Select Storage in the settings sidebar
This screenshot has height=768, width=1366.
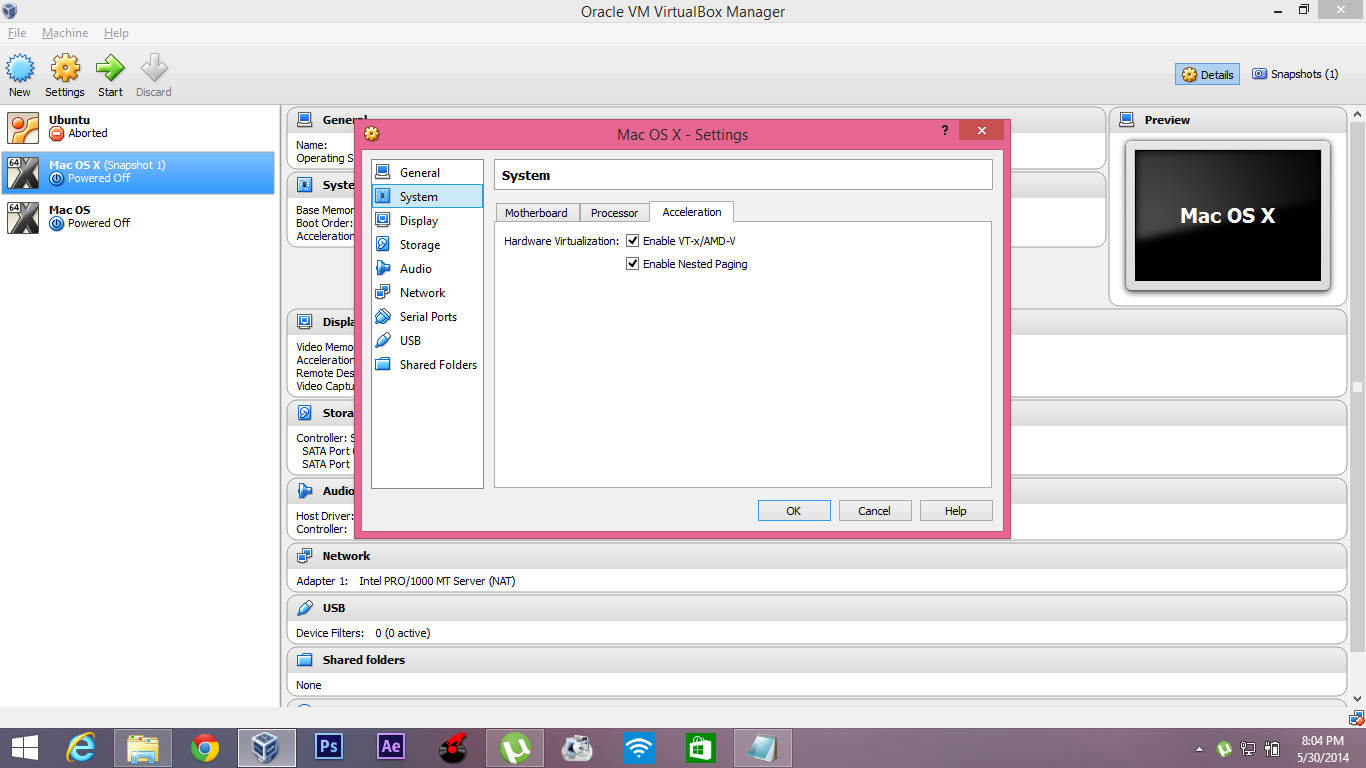427,245
